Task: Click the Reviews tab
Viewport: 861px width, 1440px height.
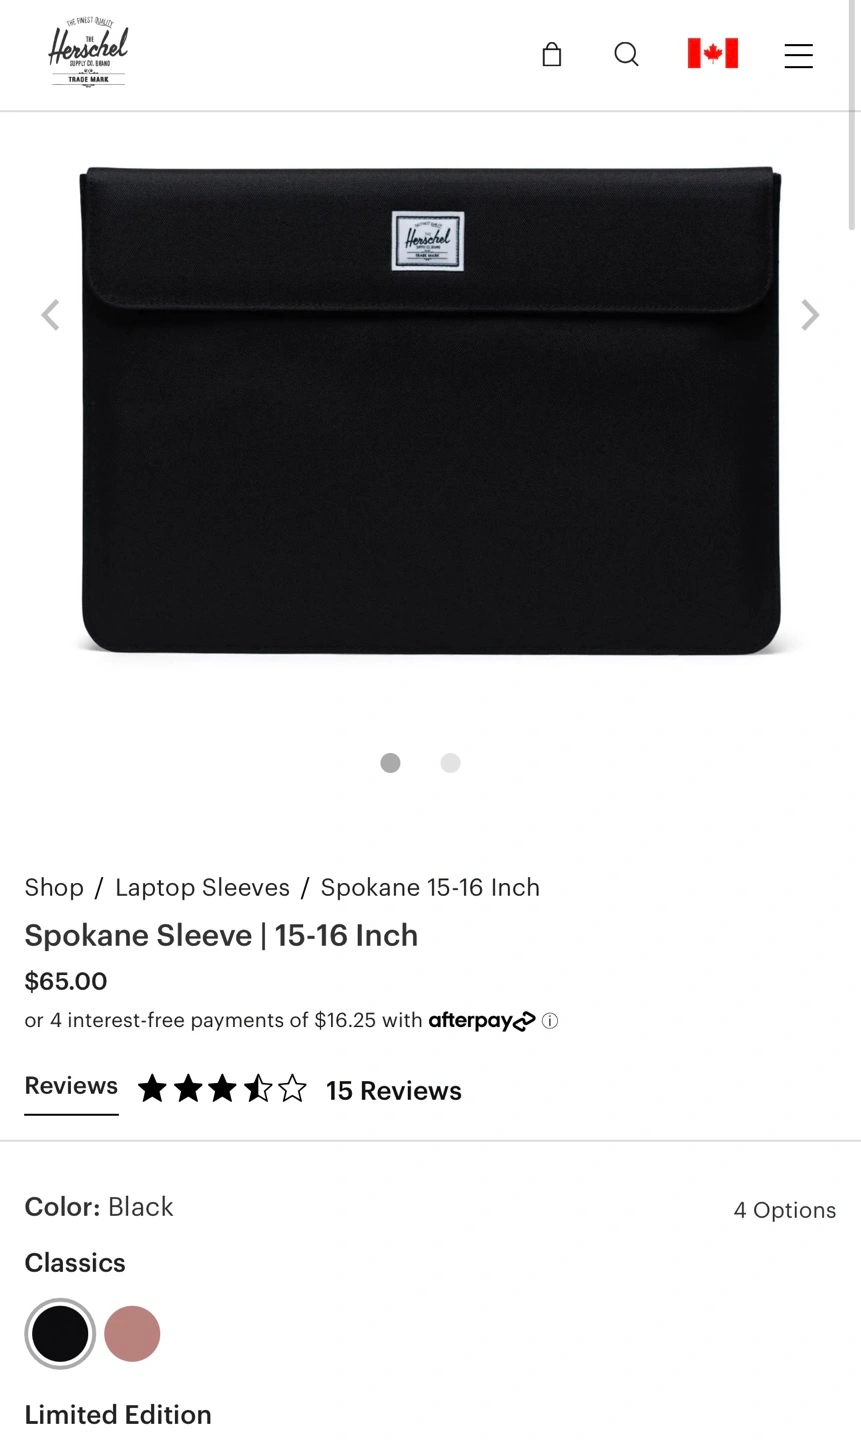Action: 71,1086
